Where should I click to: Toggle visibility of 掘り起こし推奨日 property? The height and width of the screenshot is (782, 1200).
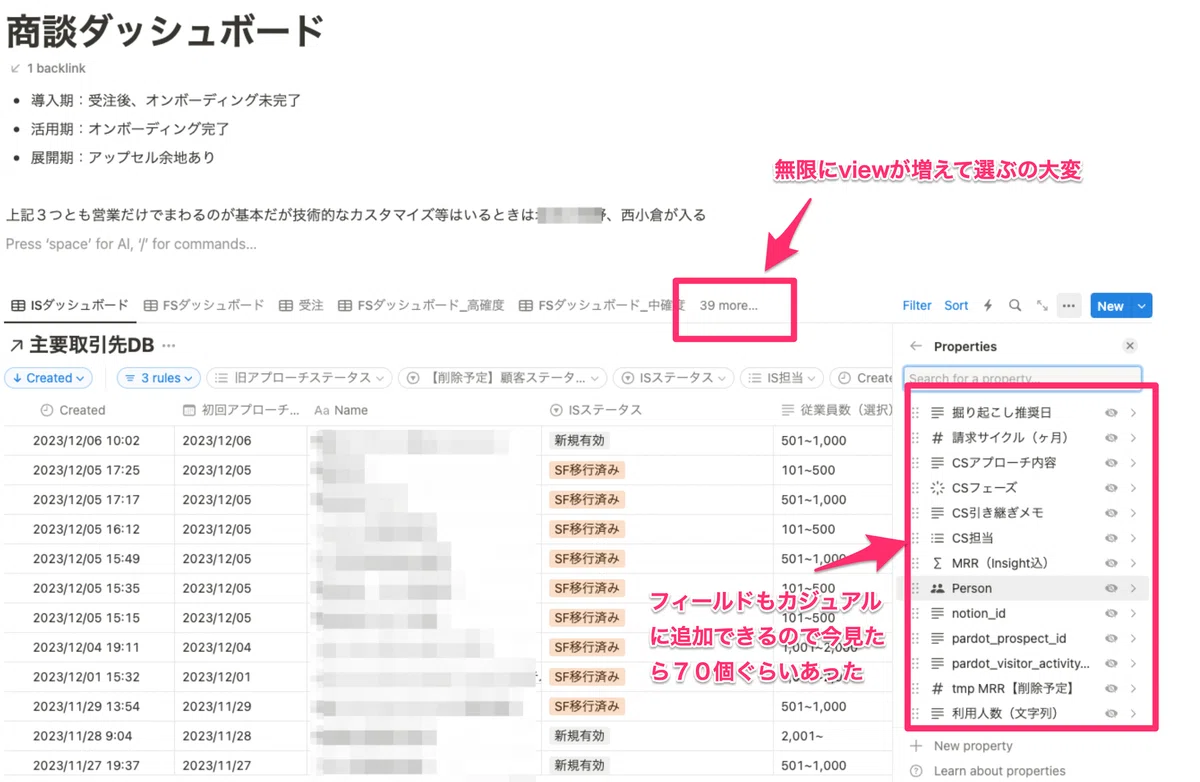[1111, 412]
